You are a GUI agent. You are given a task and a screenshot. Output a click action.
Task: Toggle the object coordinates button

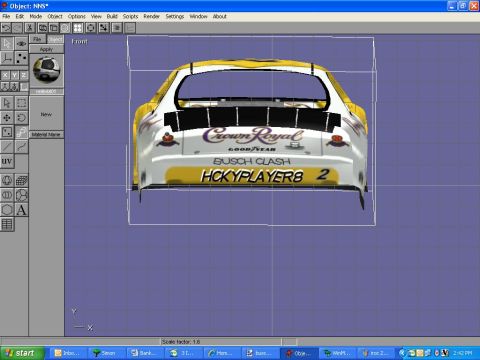pyautogui.click(x=14, y=87)
